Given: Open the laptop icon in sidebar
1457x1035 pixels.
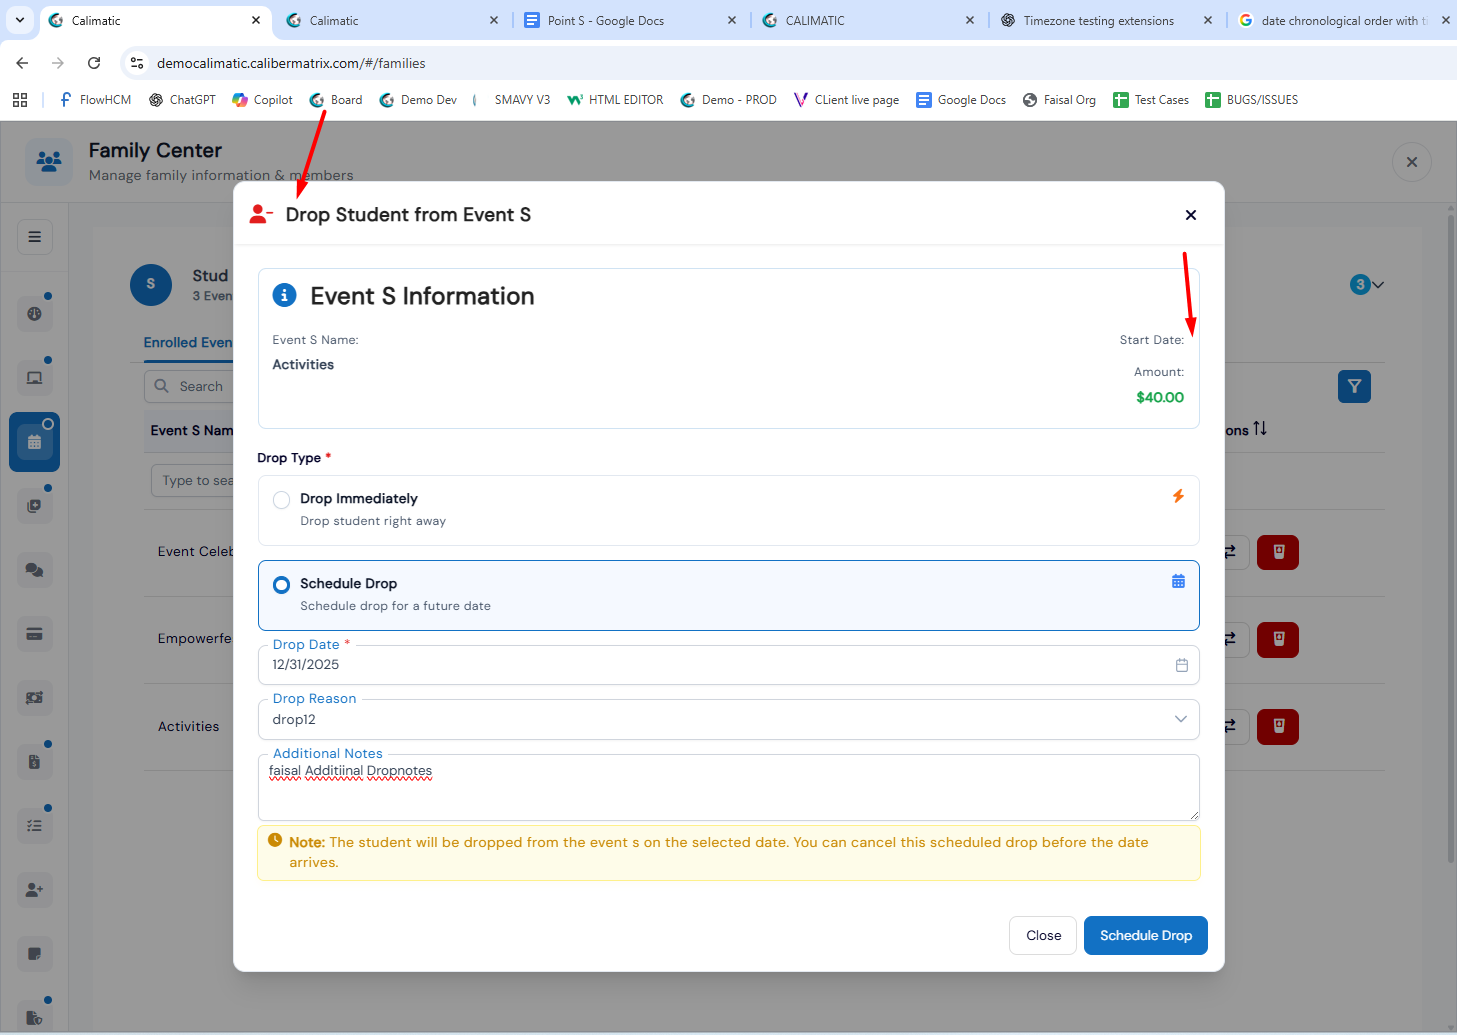Looking at the screenshot, I should (x=34, y=378).
